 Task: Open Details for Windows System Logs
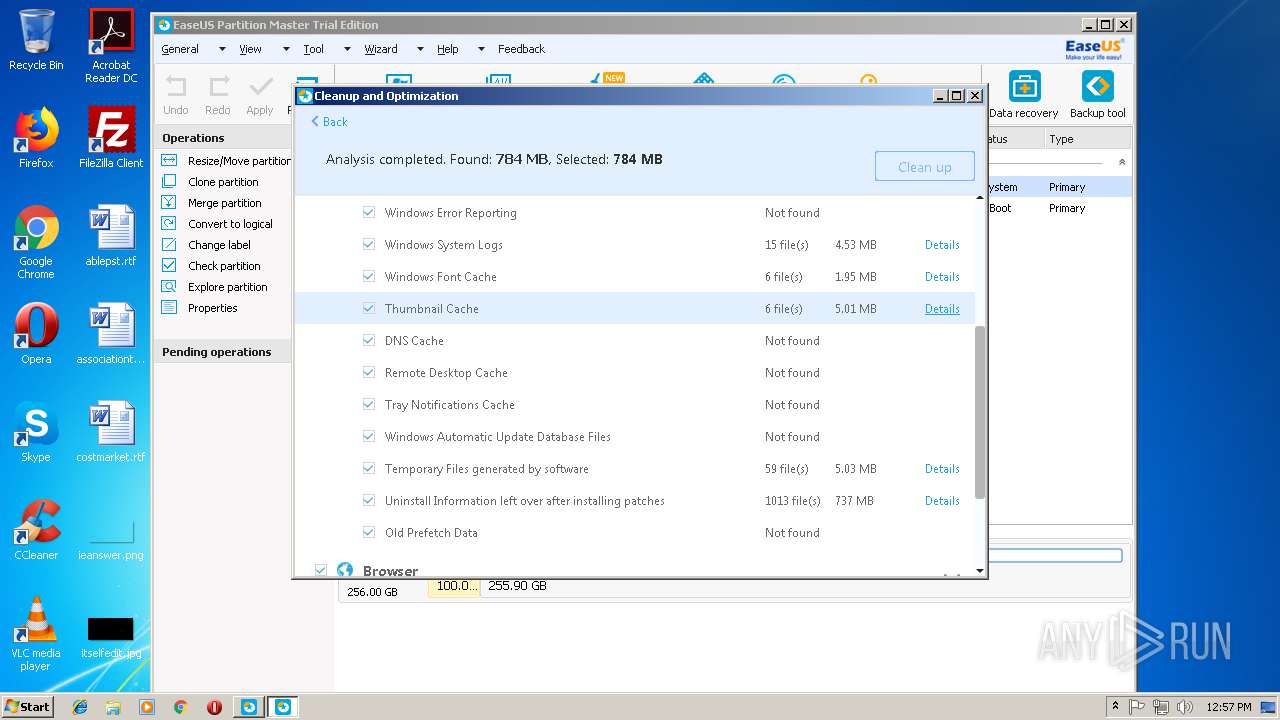tap(942, 245)
